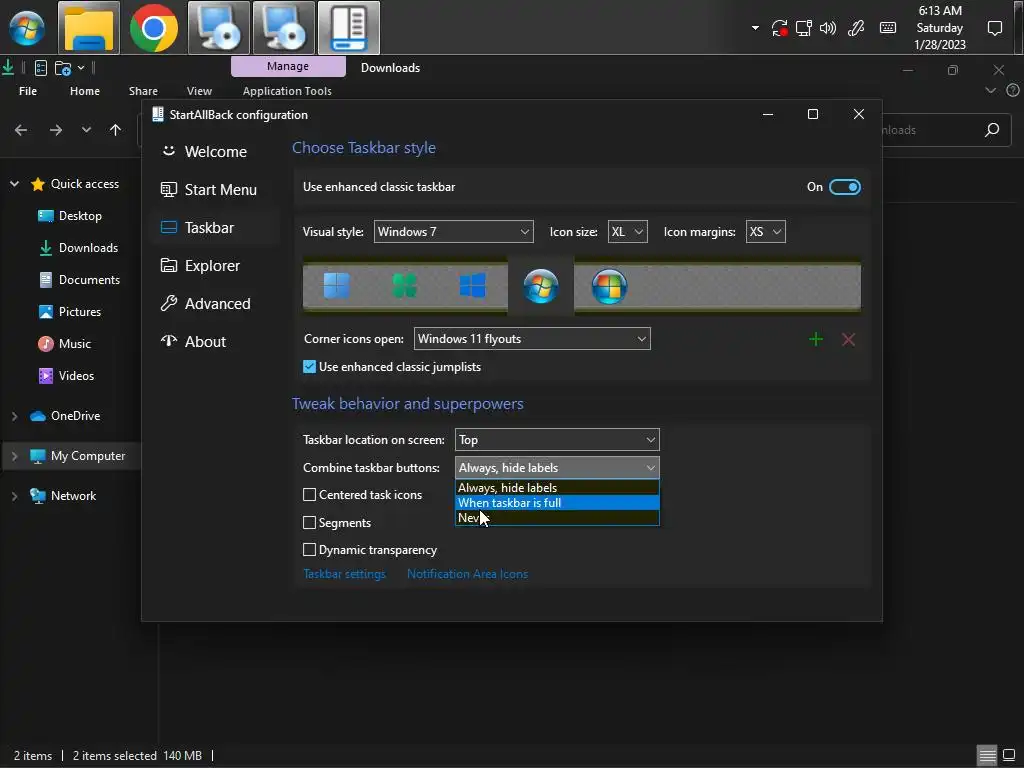
Task: Open the Notification Area Icons link
Action: 468,574
